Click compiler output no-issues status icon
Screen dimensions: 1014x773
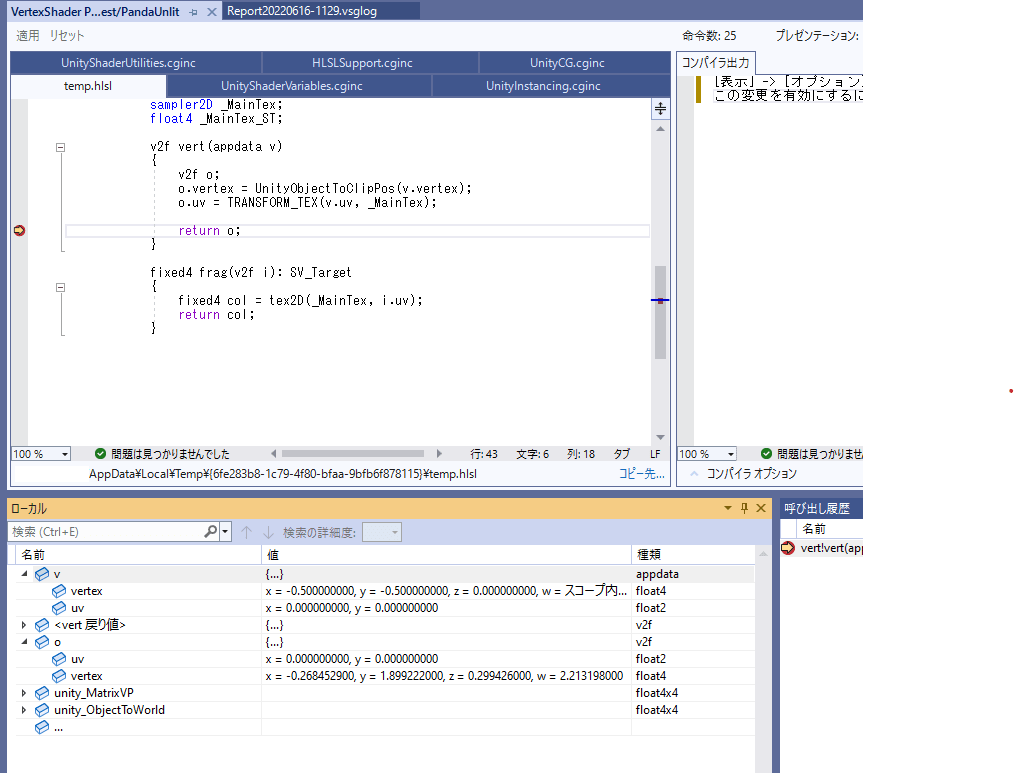coord(766,453)
